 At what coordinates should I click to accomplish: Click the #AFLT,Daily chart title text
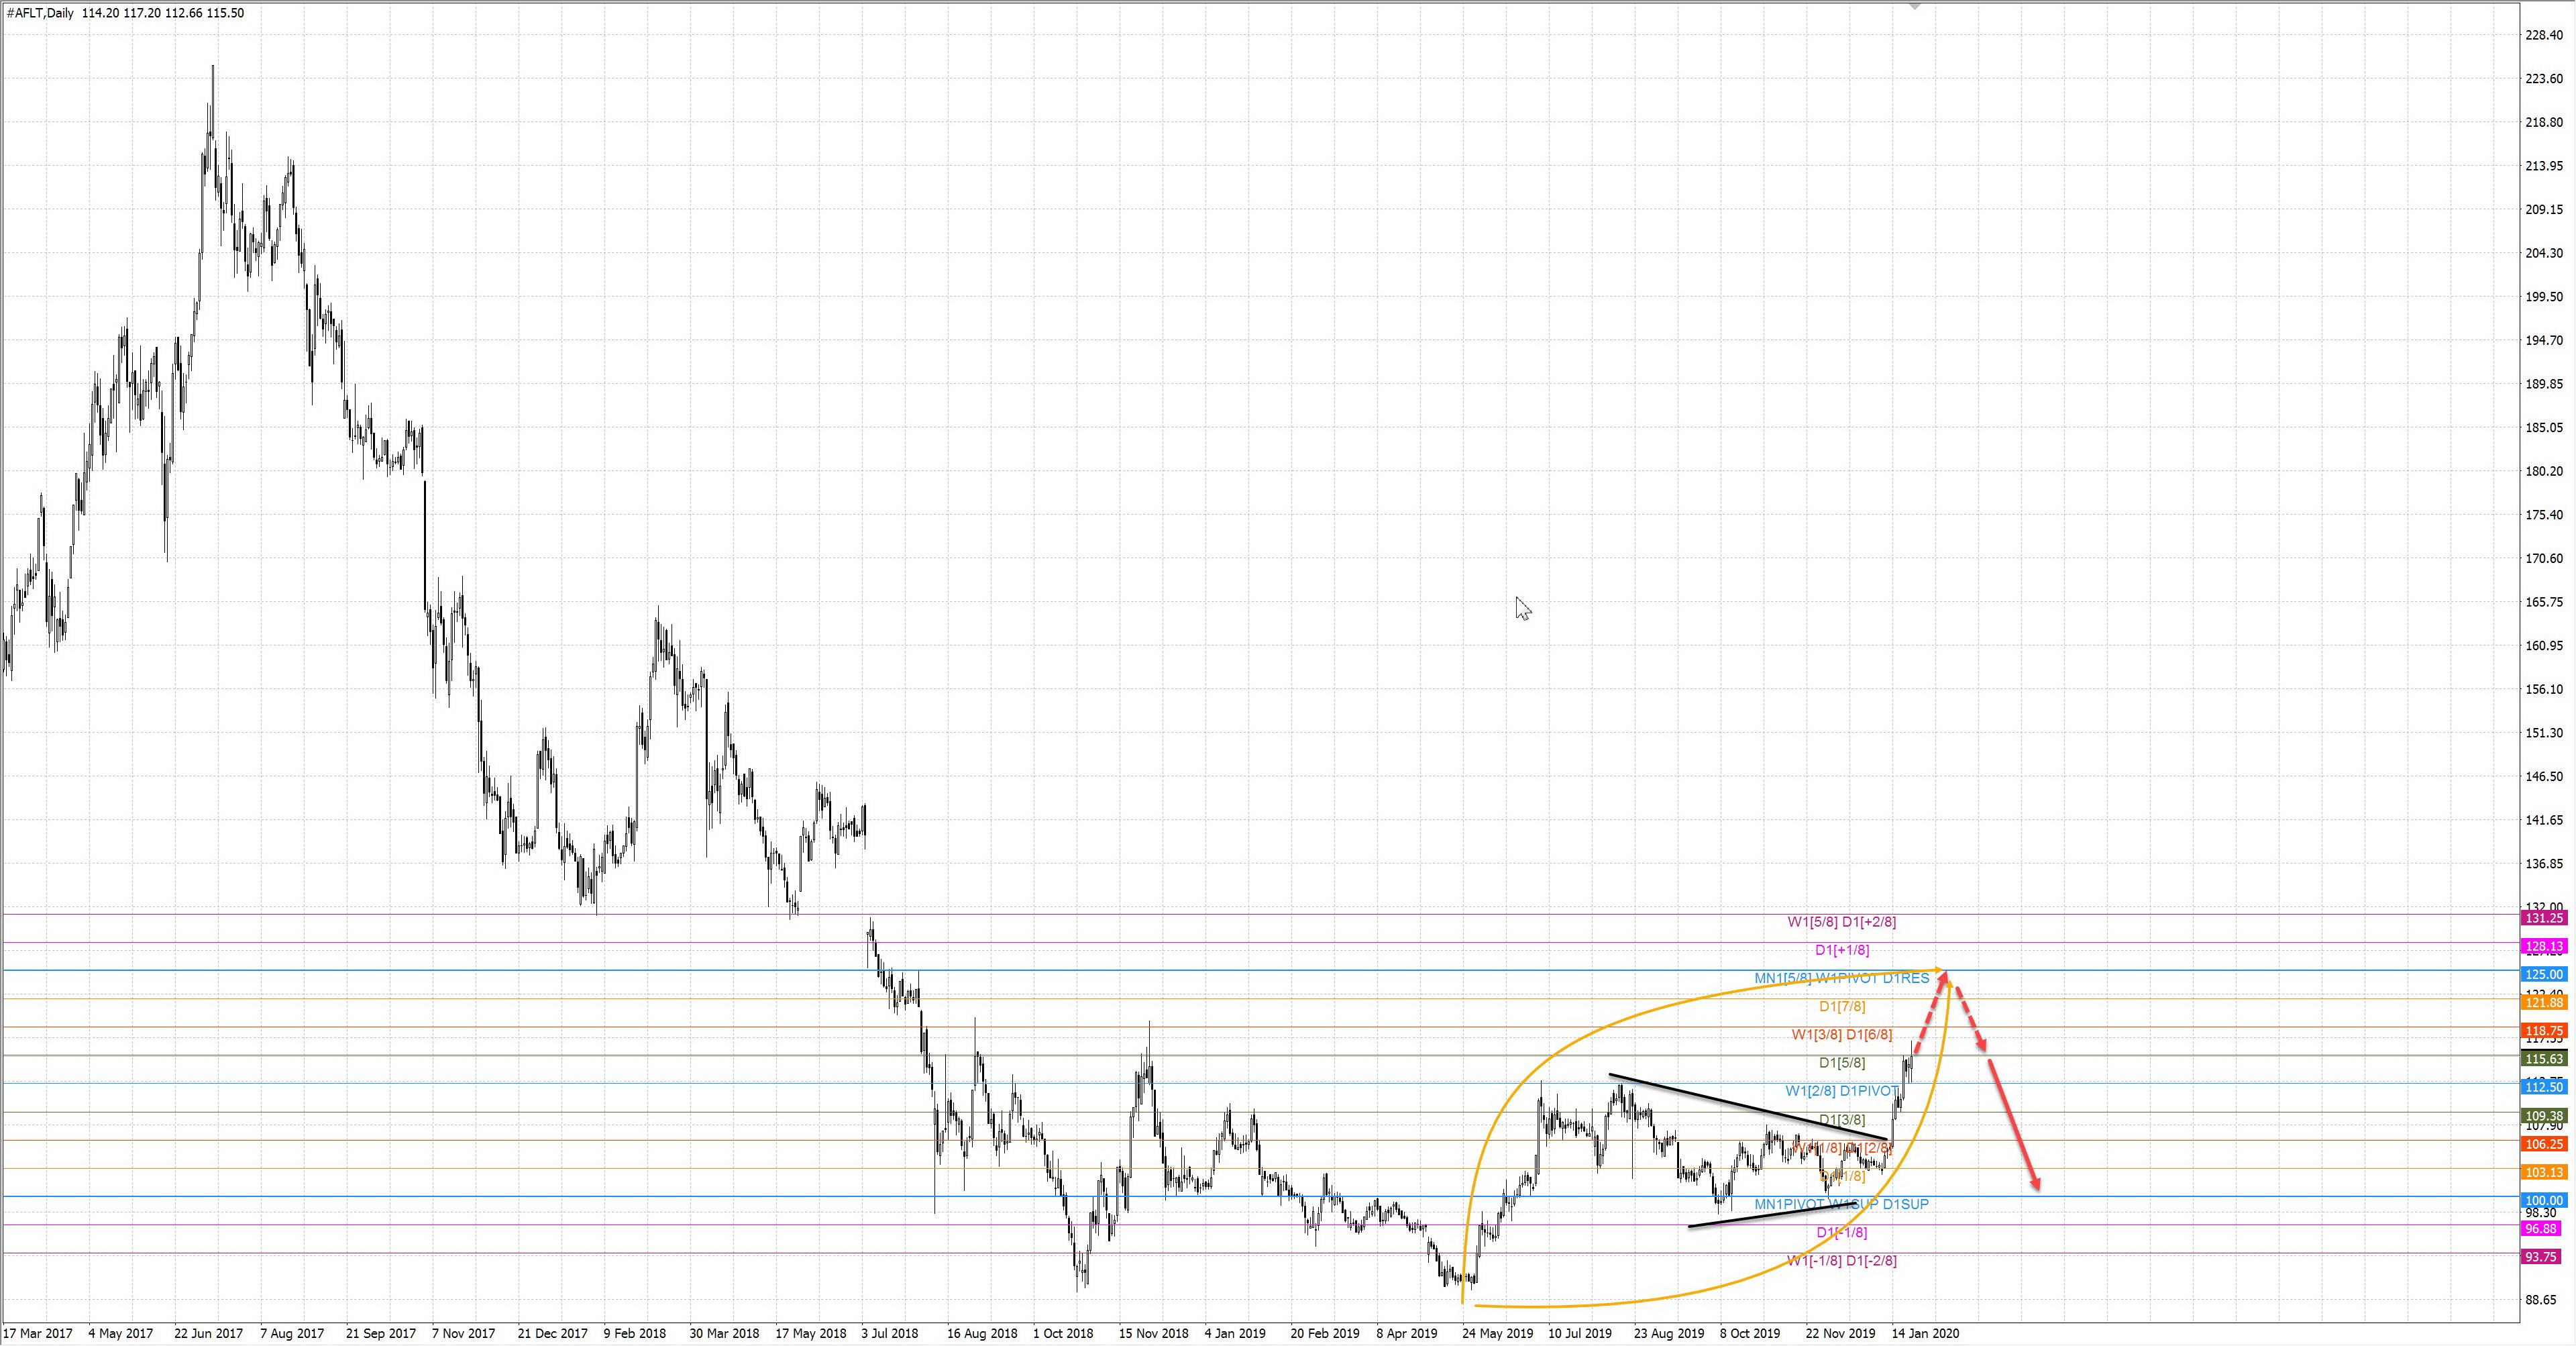point(40,13)
